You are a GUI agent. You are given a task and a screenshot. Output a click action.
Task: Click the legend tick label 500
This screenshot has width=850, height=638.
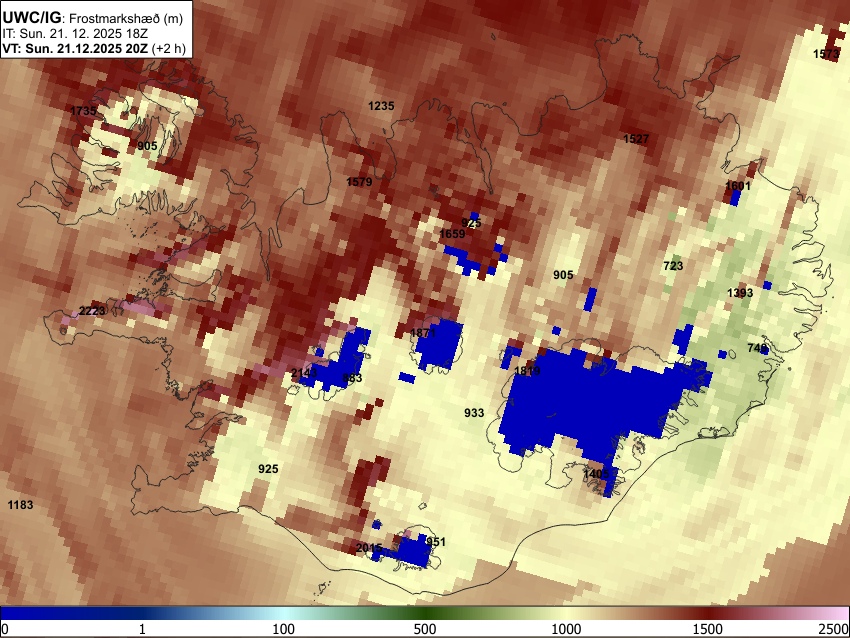pos(425,629)
